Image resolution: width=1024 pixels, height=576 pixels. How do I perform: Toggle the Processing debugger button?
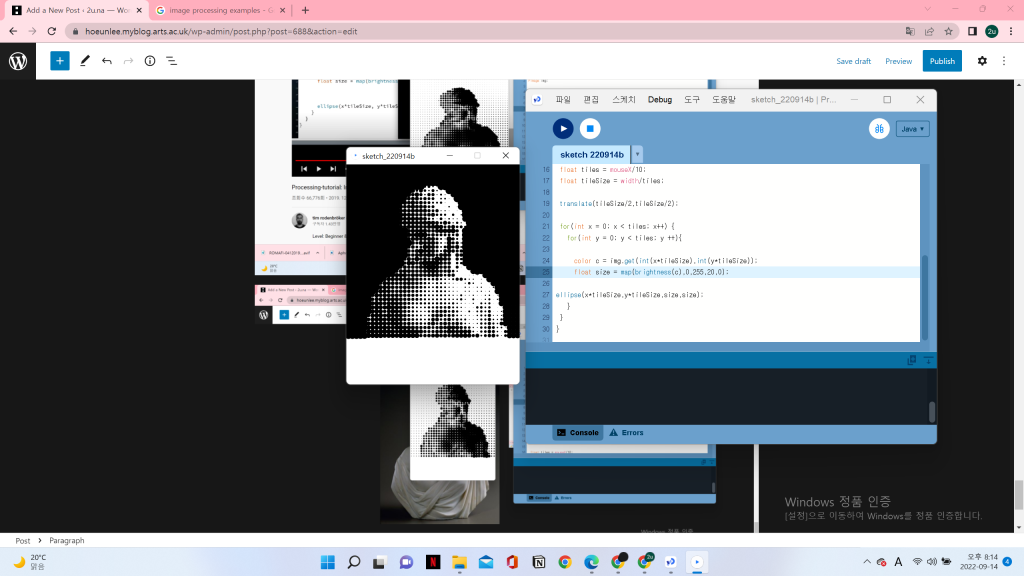click(x=879, y=129)
